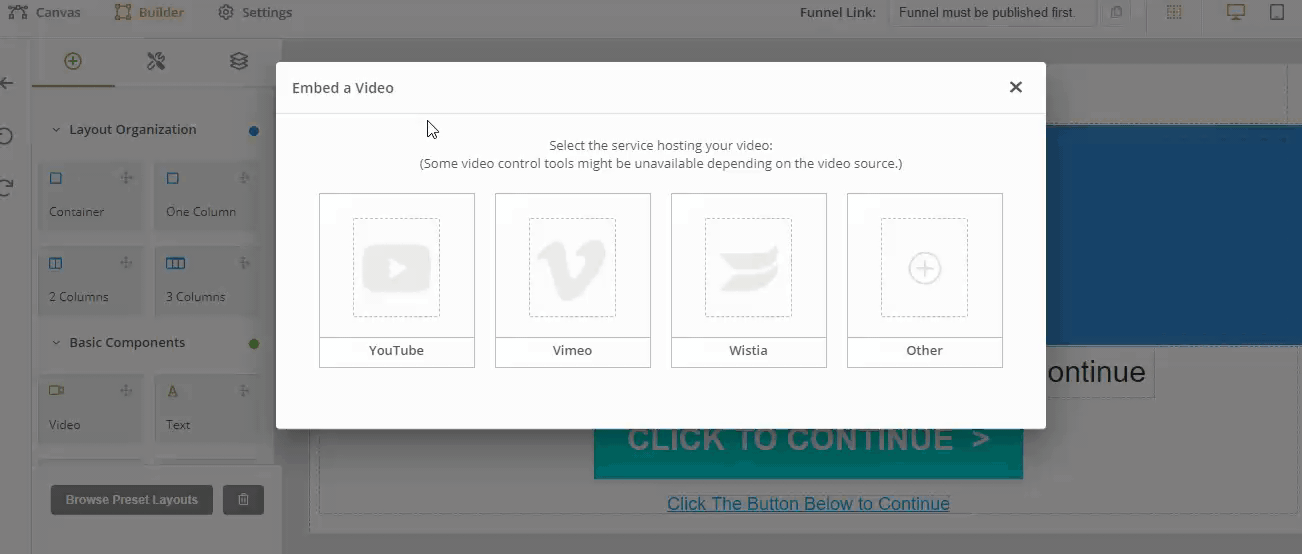Select the layers stack tab
Viewport: 1302px width, 554px height.
(239, 61)
